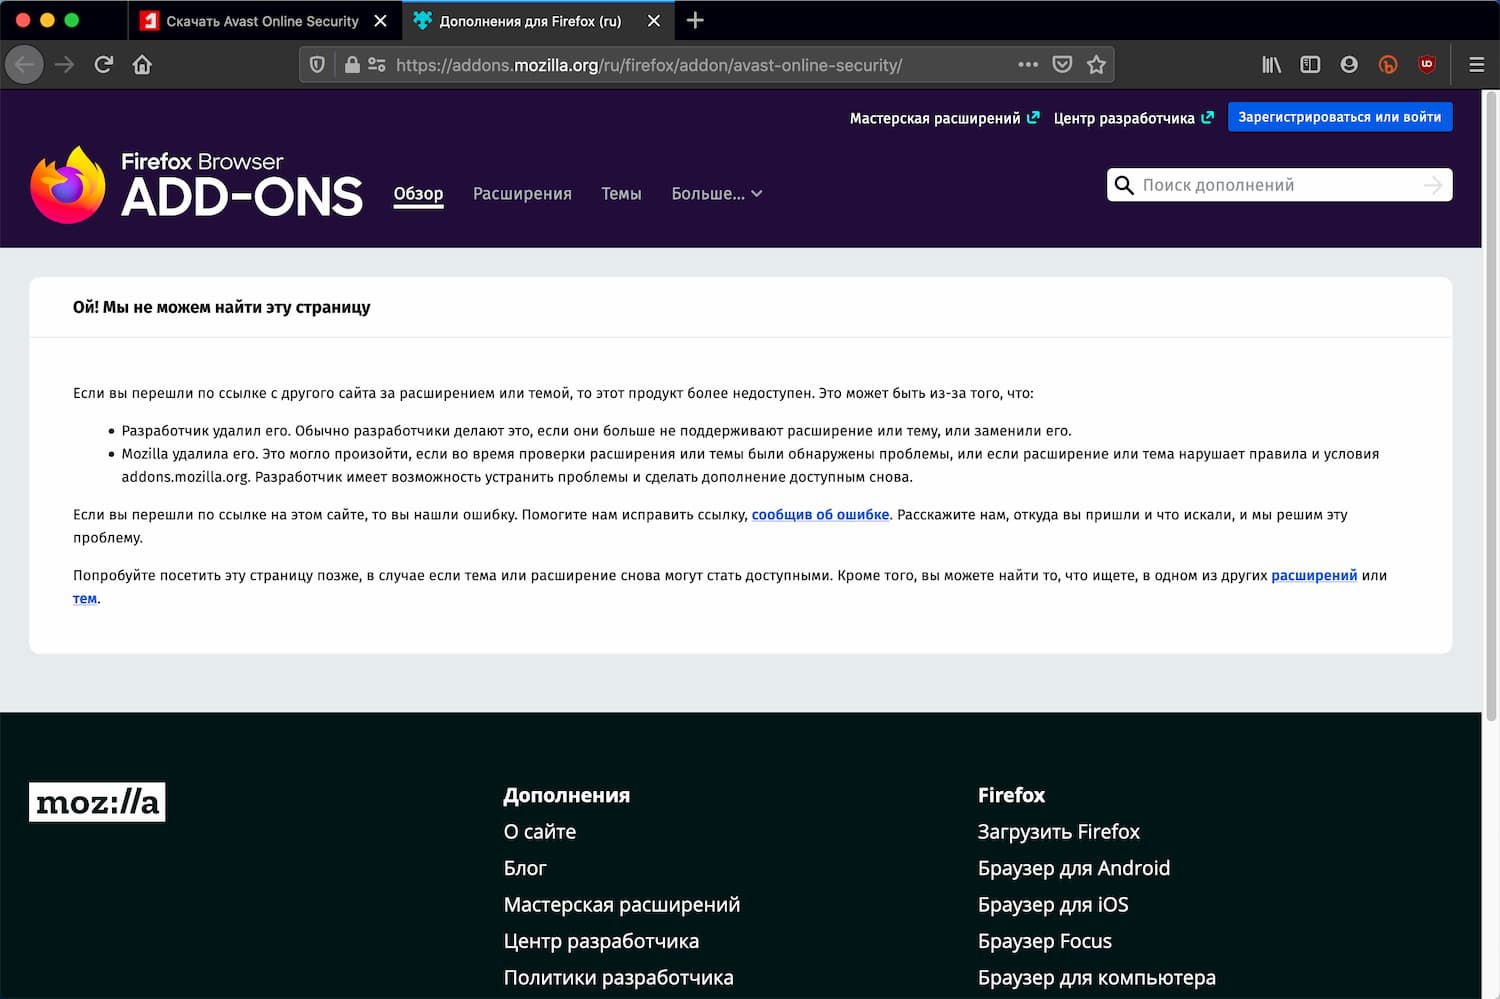Show the browser Library (bookshelf icon)
Screen dimensions: 1500x999
1270,64
